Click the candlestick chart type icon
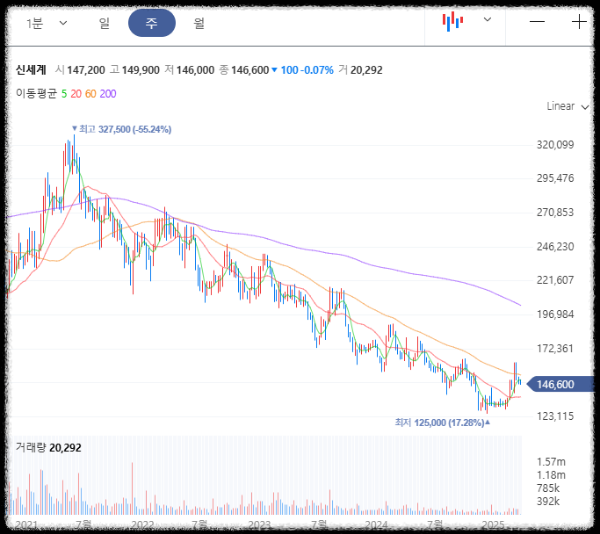Screen dimensions: 600x534 pyautogui.click(x=453, y=21)
